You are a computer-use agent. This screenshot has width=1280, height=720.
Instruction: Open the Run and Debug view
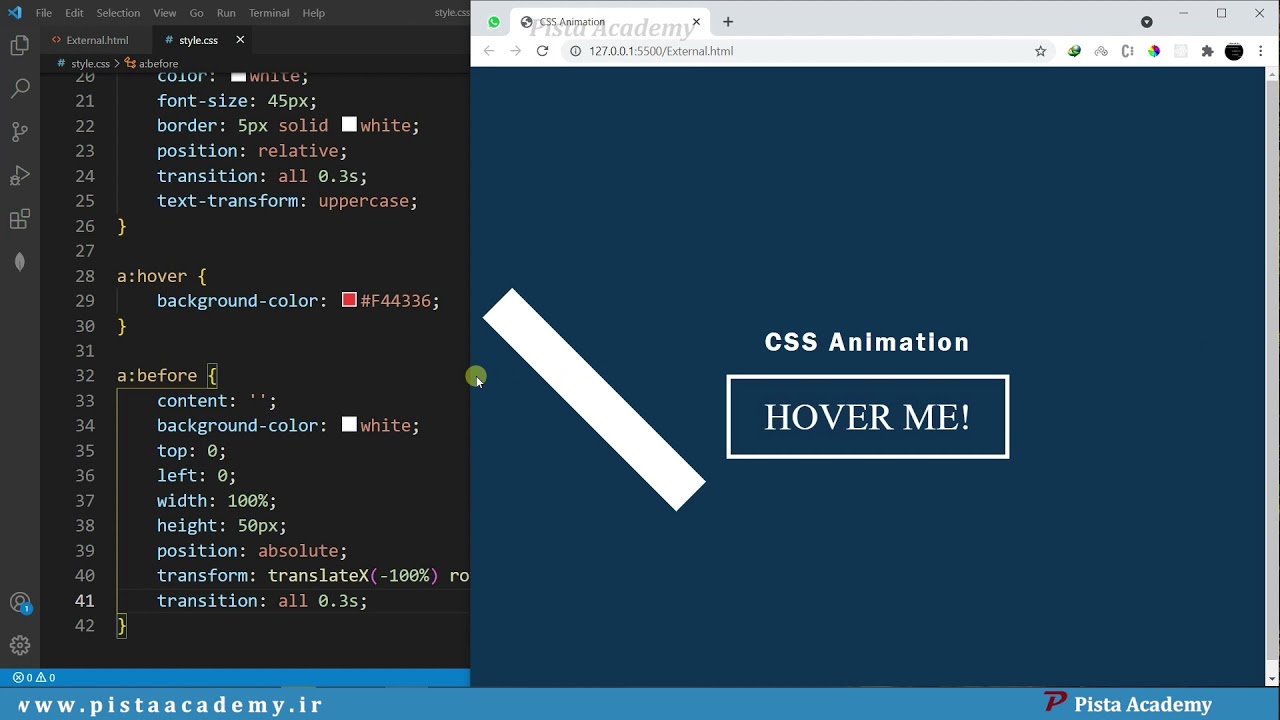point(19,176)
